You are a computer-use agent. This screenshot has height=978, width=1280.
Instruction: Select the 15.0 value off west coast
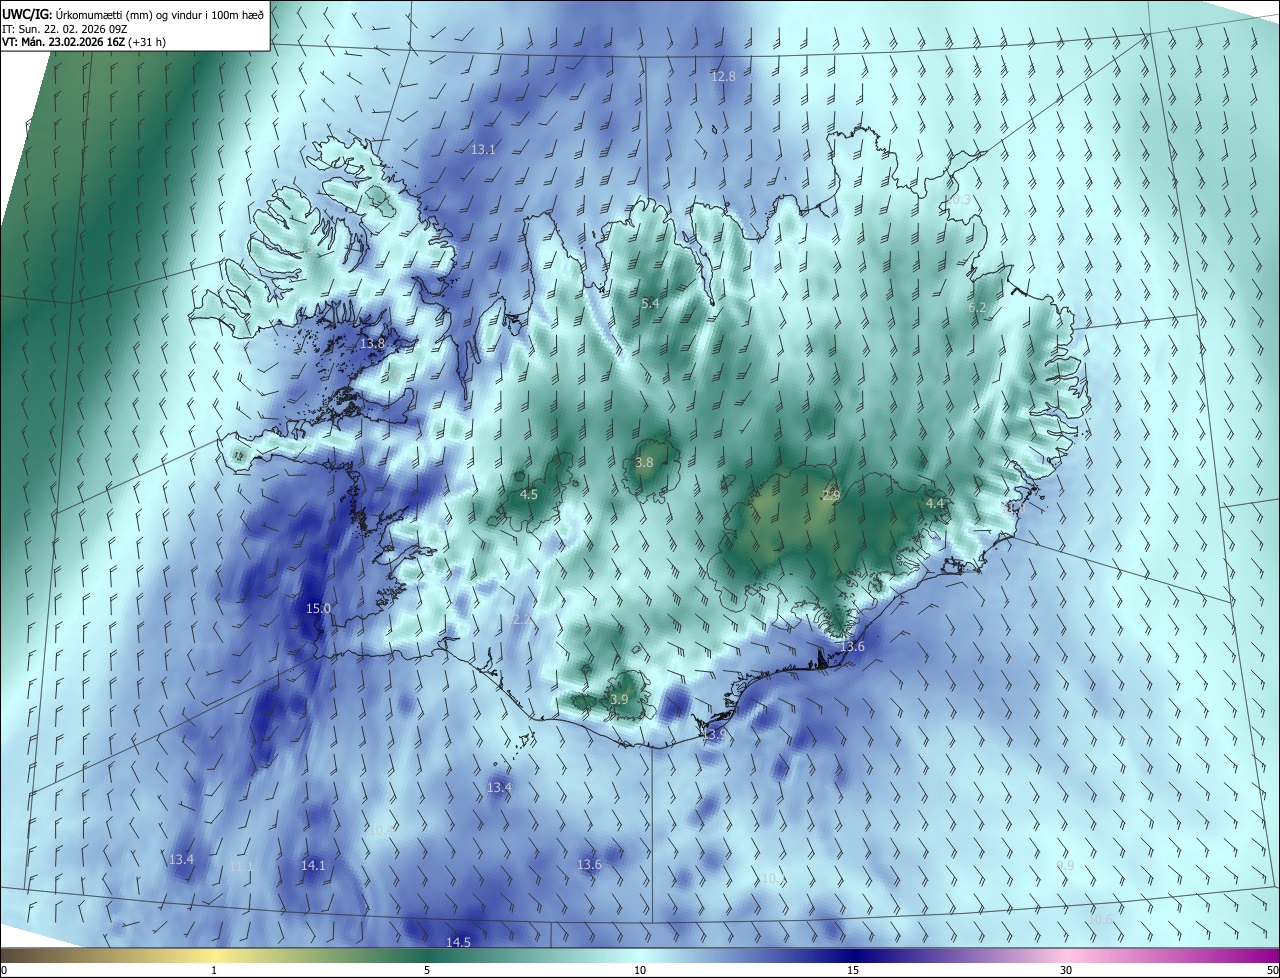[x=318, y=608]
